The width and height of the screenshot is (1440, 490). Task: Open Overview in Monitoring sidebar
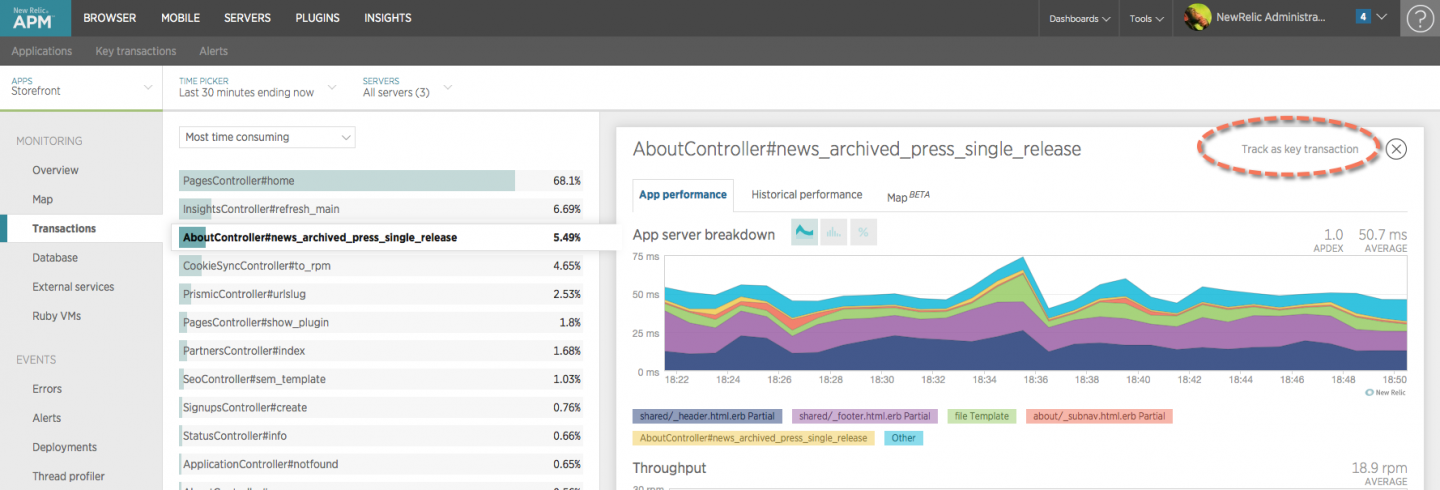click(x=55, y=170)
